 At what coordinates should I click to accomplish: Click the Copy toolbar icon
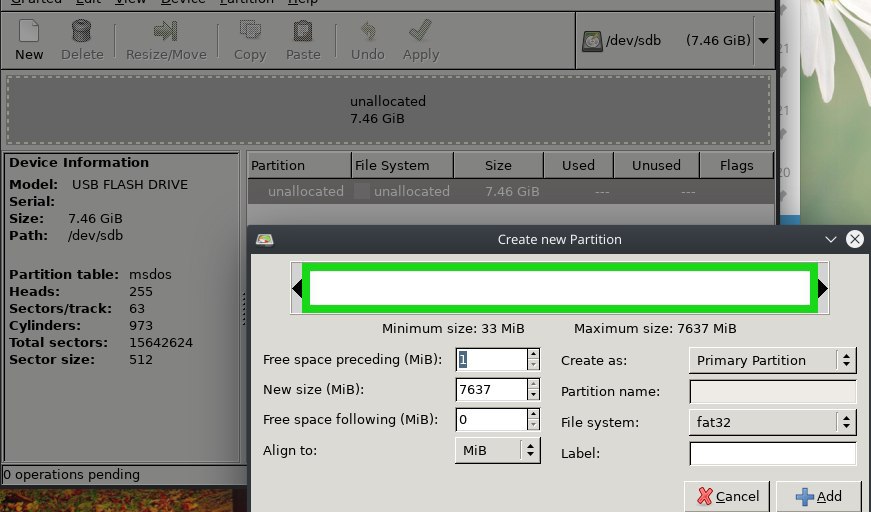pos(250,29)
